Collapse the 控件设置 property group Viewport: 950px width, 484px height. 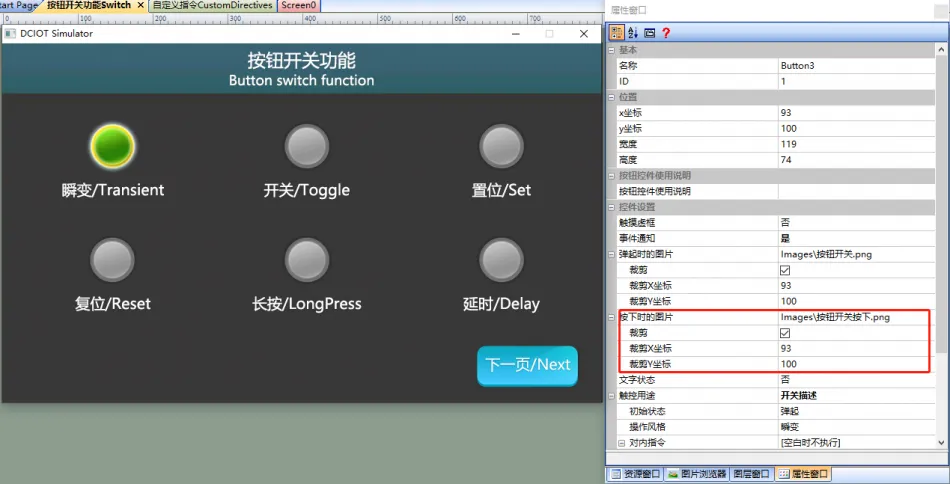[611, 207]
